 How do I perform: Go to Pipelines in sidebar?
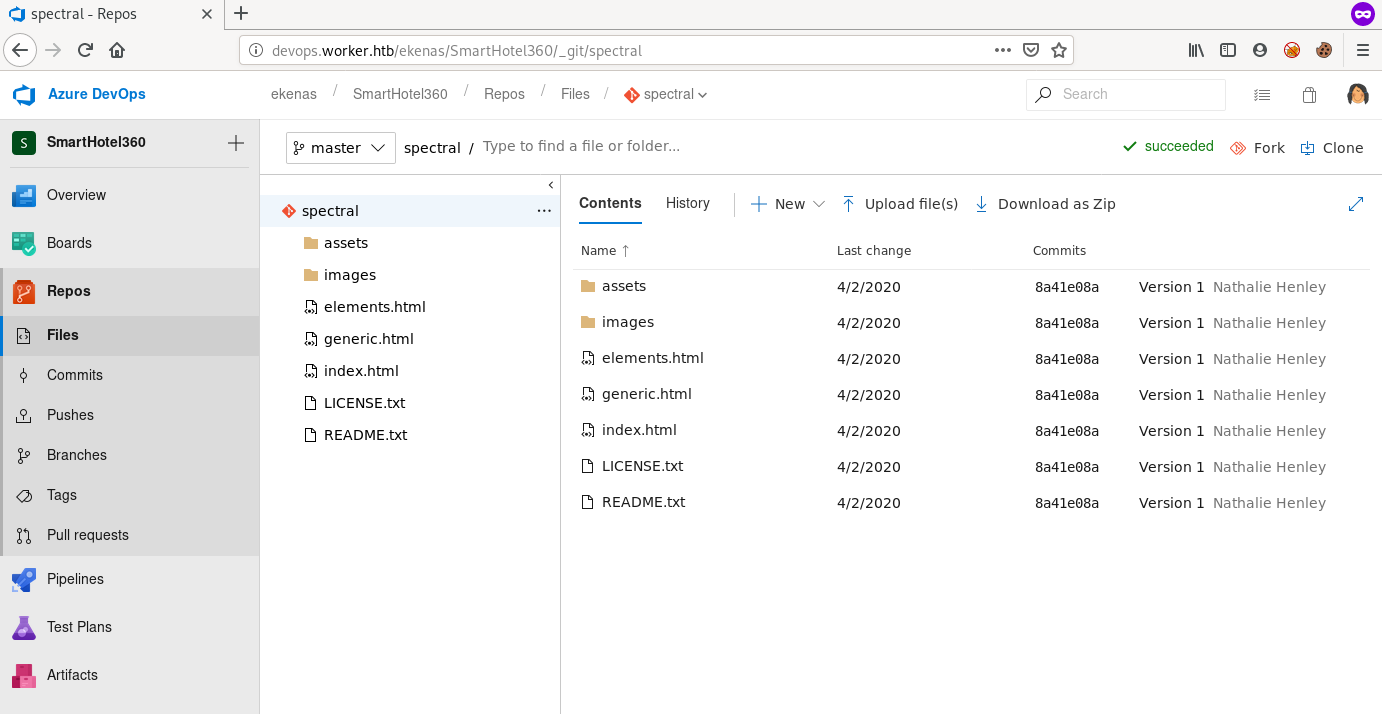click(75, 579)
